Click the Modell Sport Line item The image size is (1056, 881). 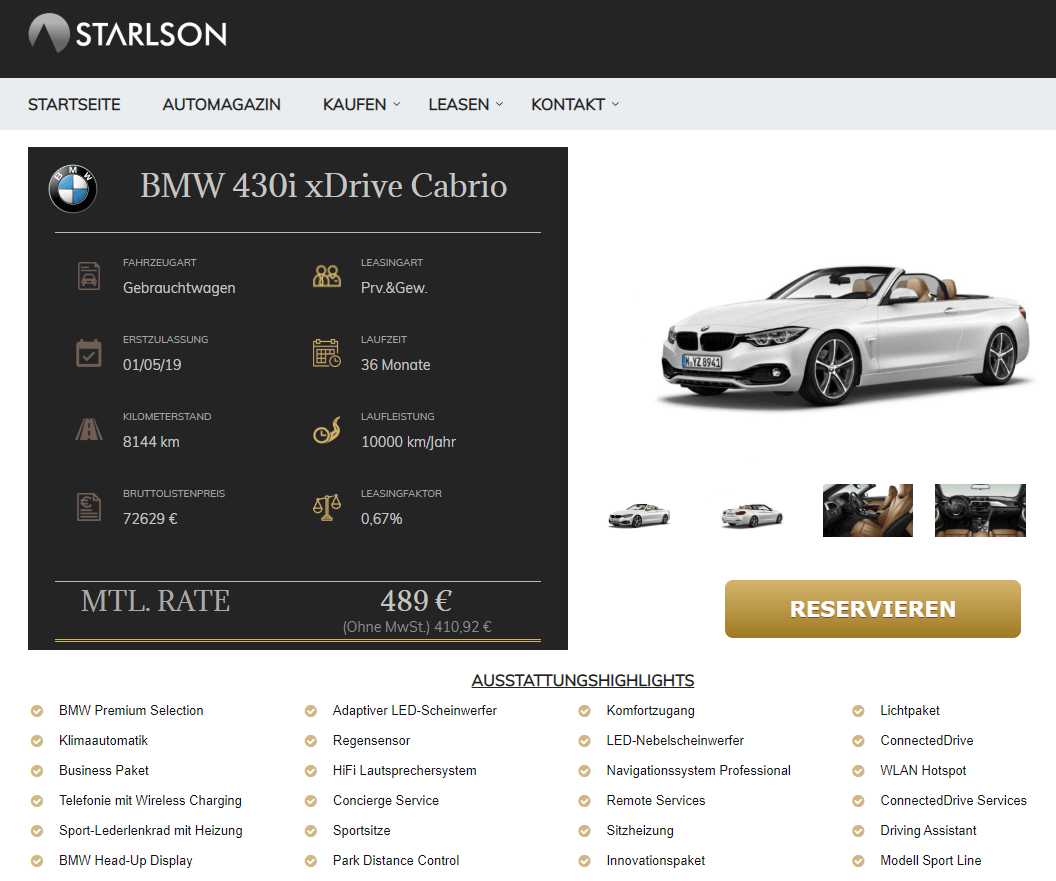click(x=931, y=860)
